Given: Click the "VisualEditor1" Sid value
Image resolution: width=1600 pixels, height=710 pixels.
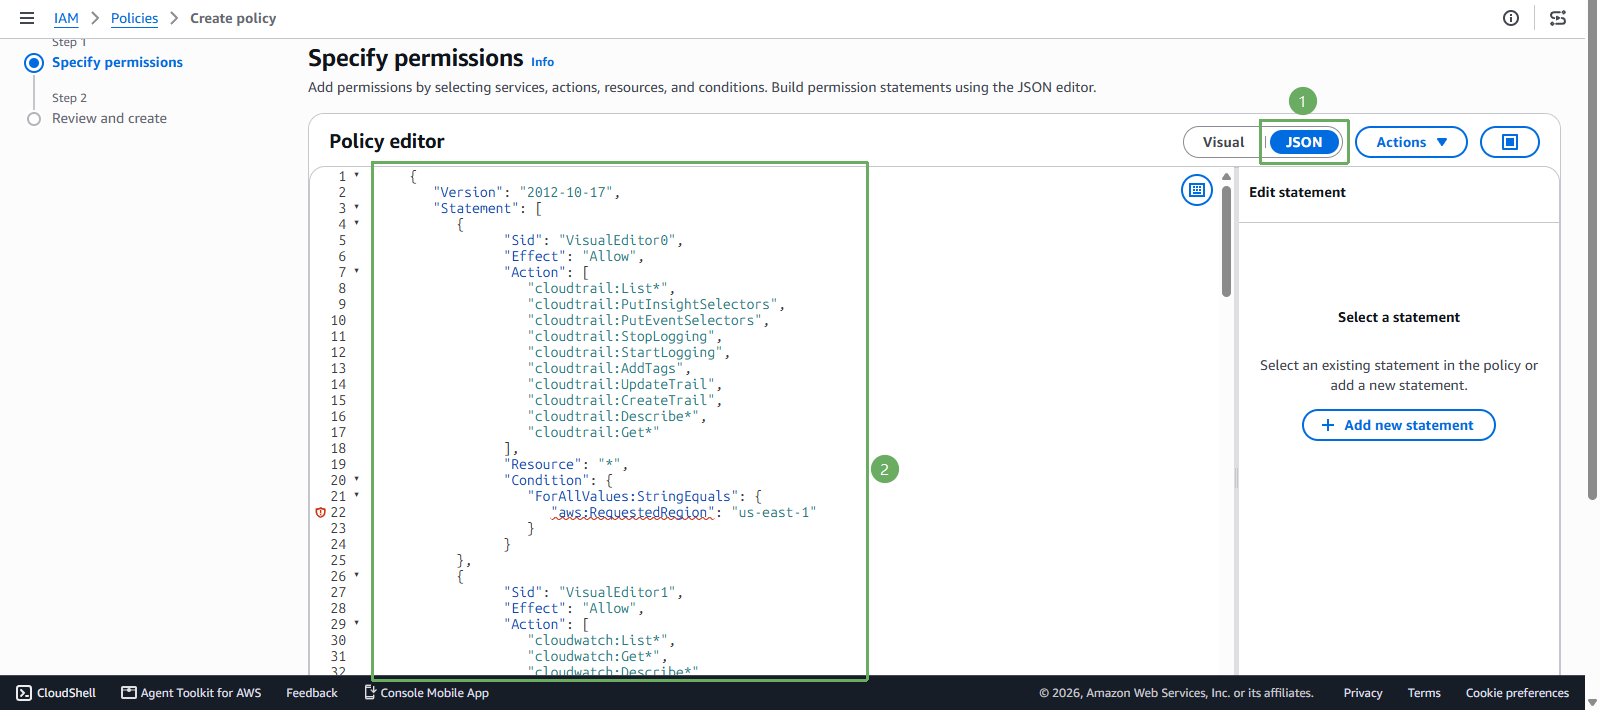Looking at the screenshot, I should click(620, 592).
